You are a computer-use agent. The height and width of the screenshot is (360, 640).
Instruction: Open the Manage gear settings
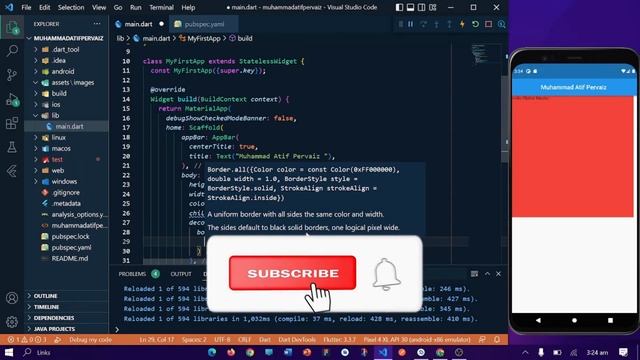(12, 322)
